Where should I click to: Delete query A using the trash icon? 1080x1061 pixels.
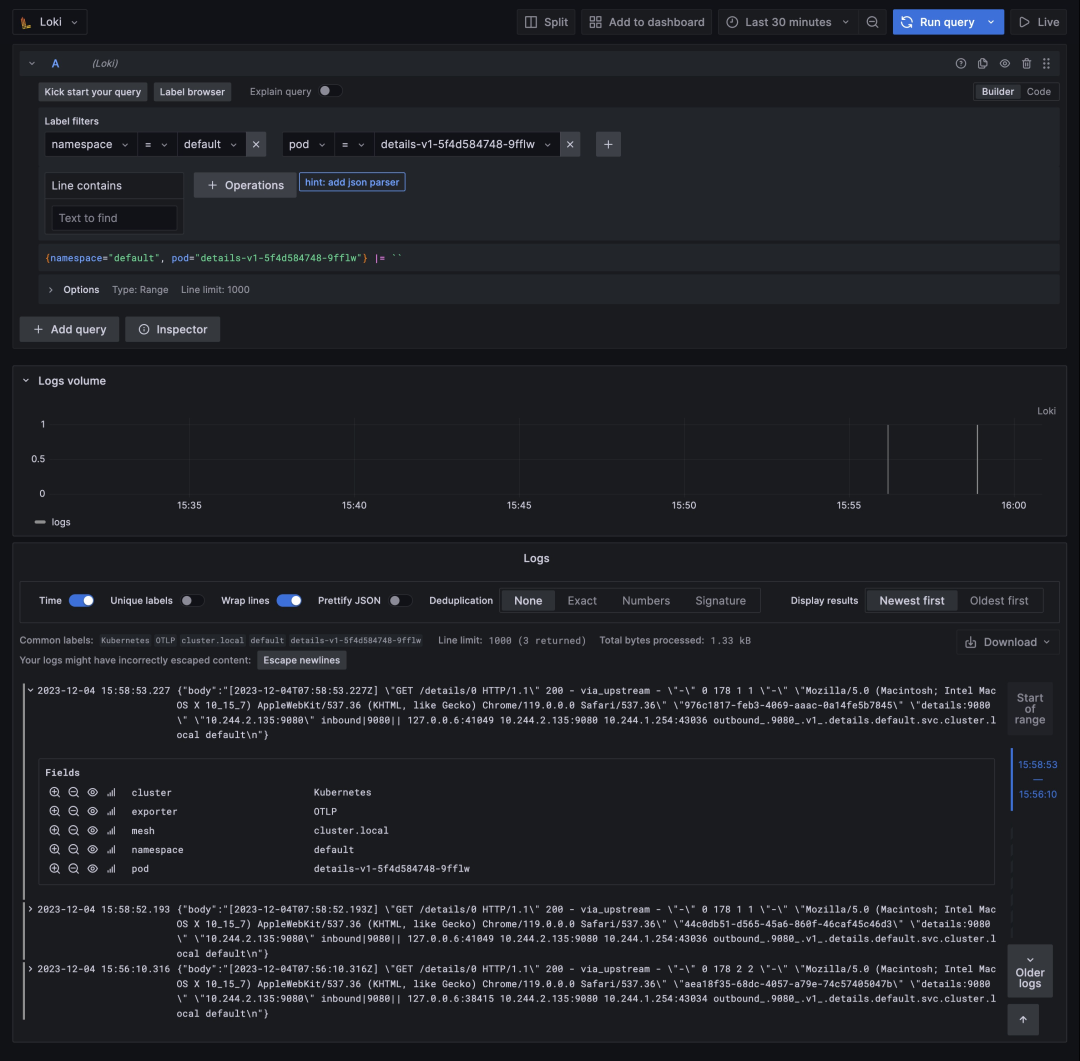coord(1026,63)
